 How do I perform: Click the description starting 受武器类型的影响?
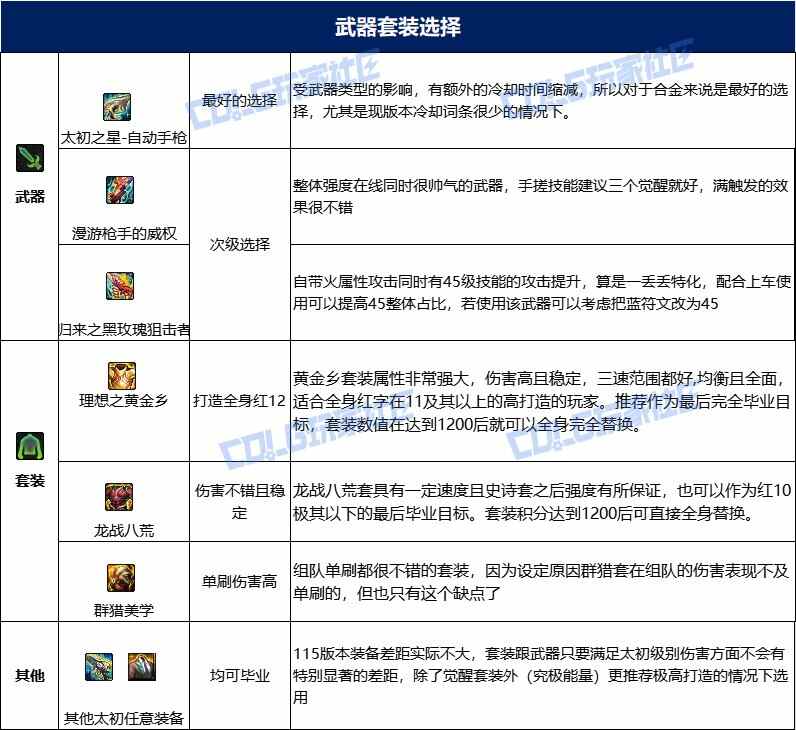(x=541, y=101)
